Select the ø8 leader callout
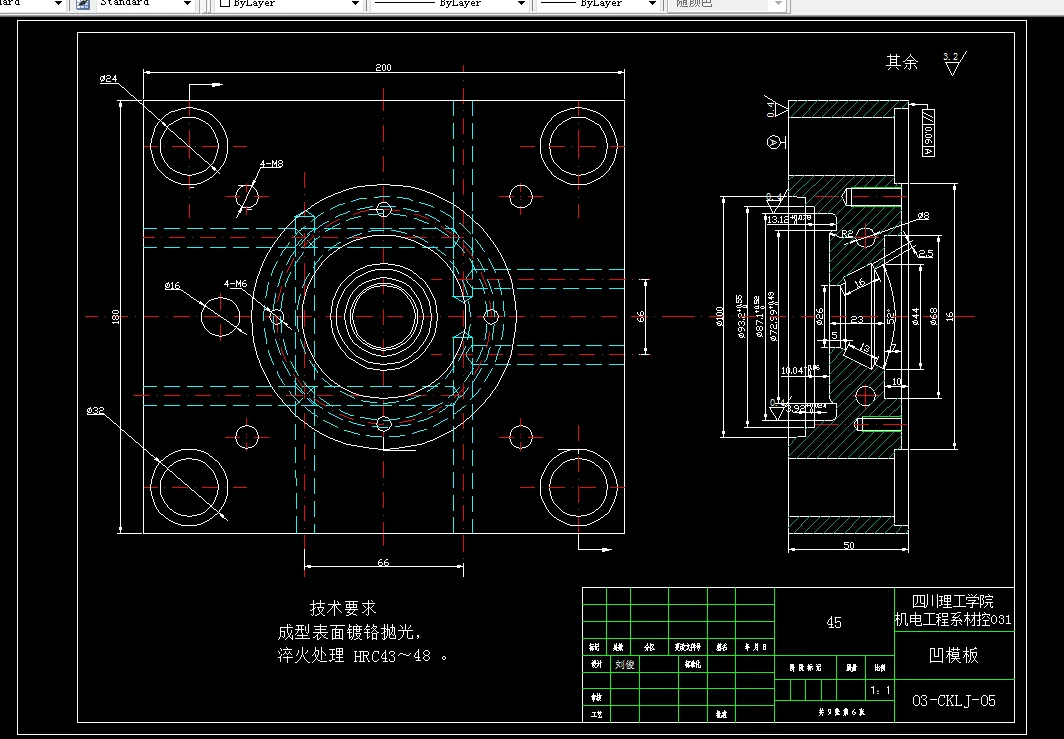 tap(923, 216)
